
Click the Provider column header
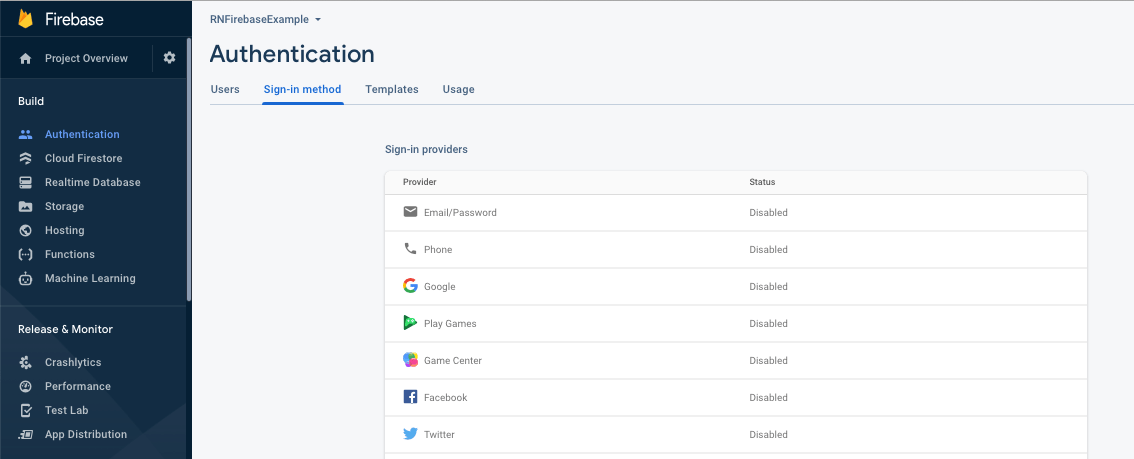419,182
